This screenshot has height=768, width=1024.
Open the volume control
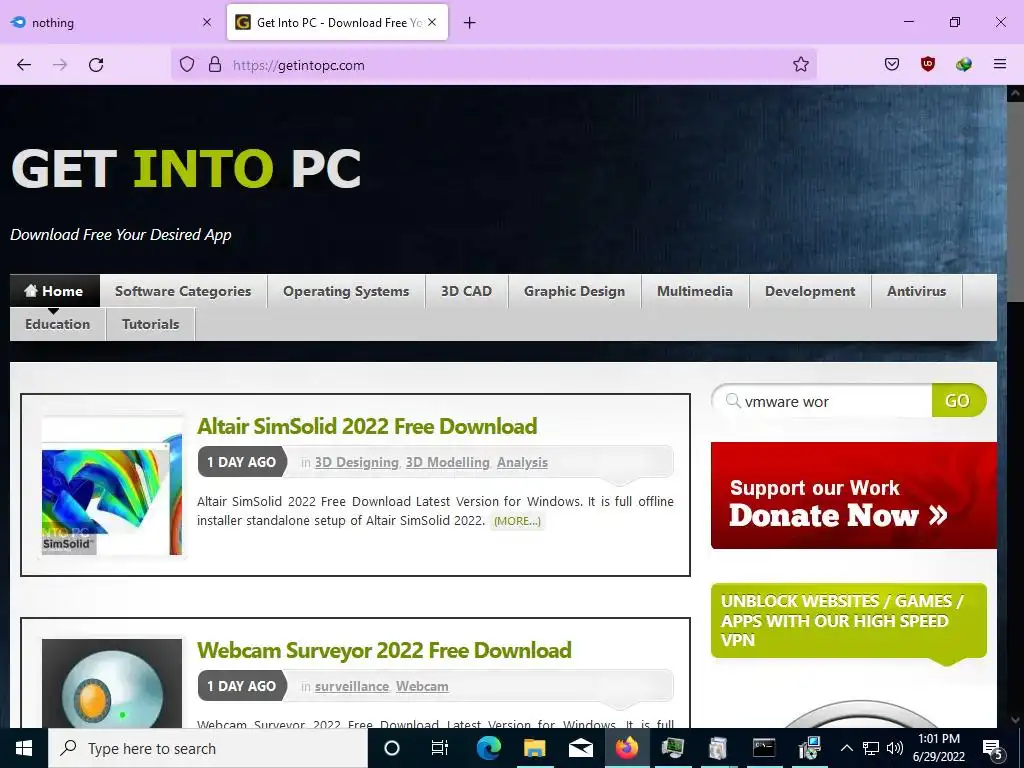tap(895, 748)
